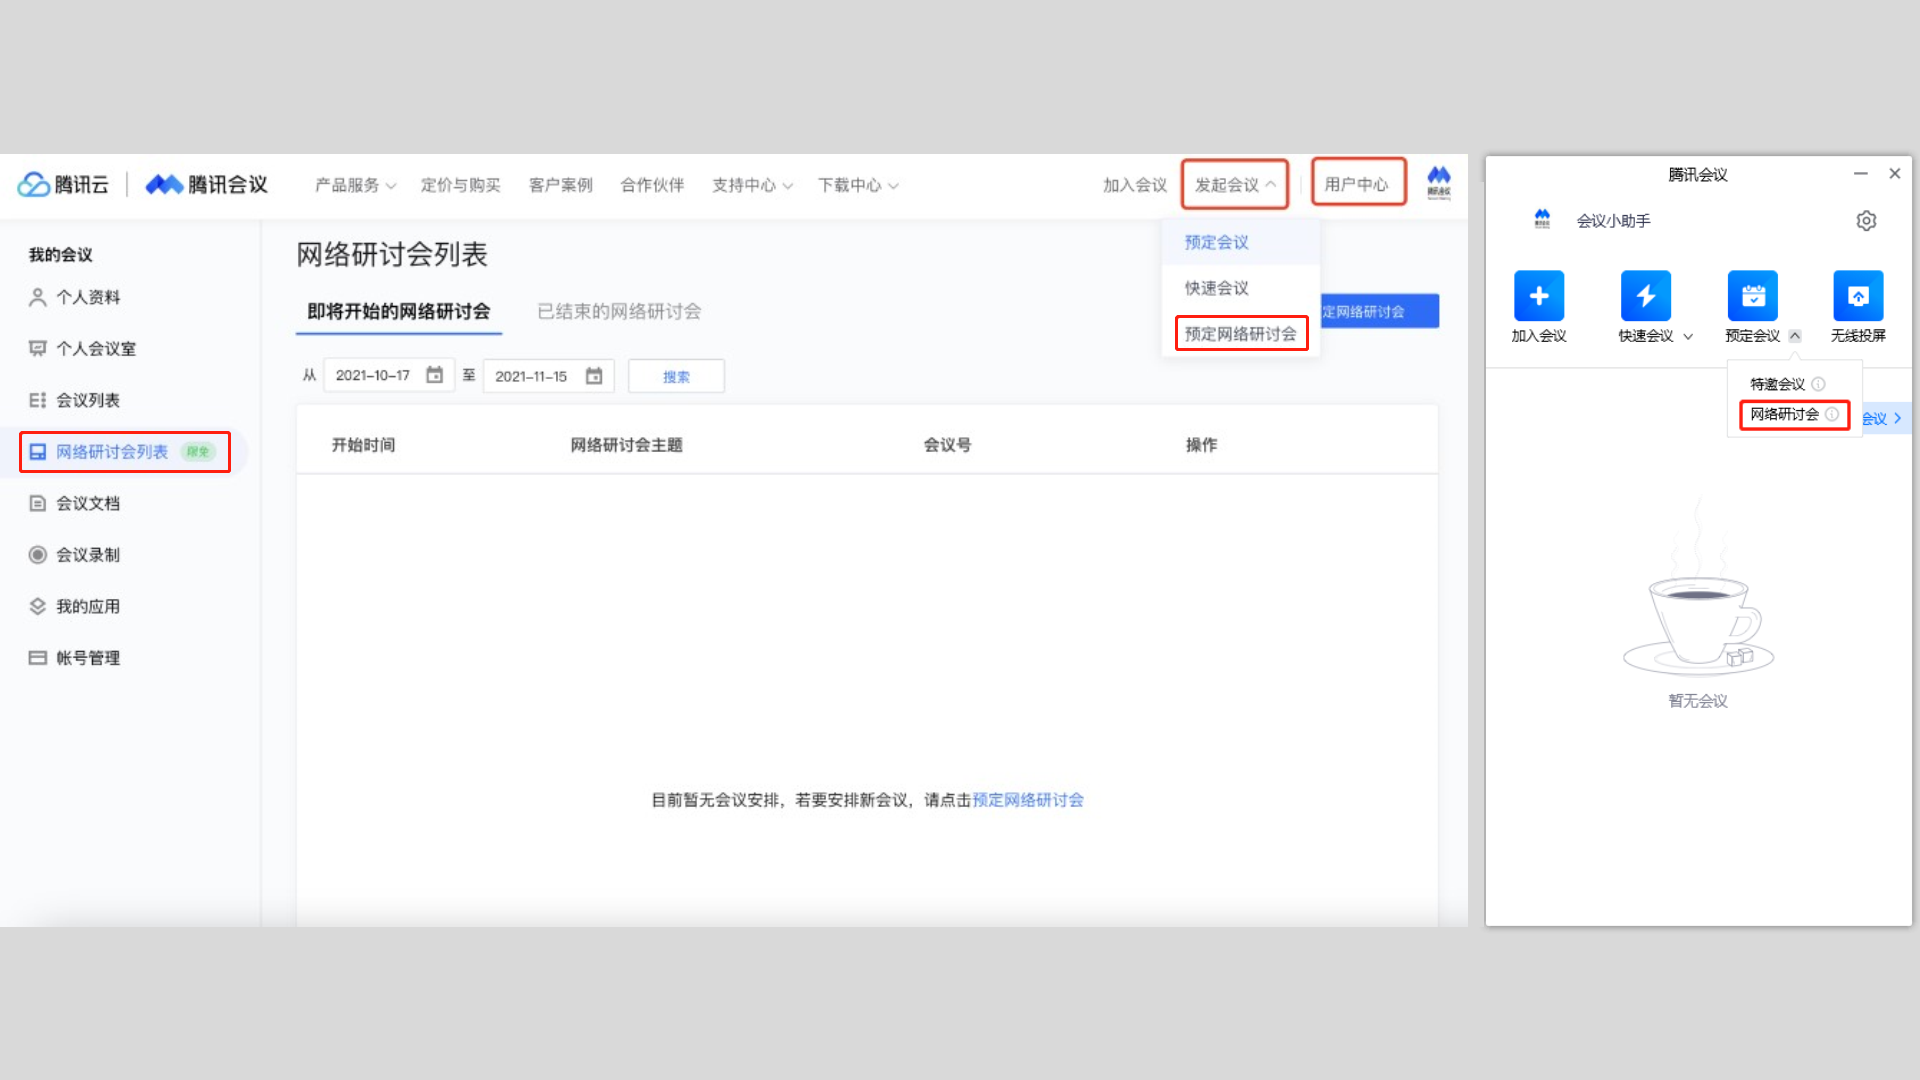1920x1080 pixels.
Task: Click the 我的应用 layers icon
Action: 38,606
